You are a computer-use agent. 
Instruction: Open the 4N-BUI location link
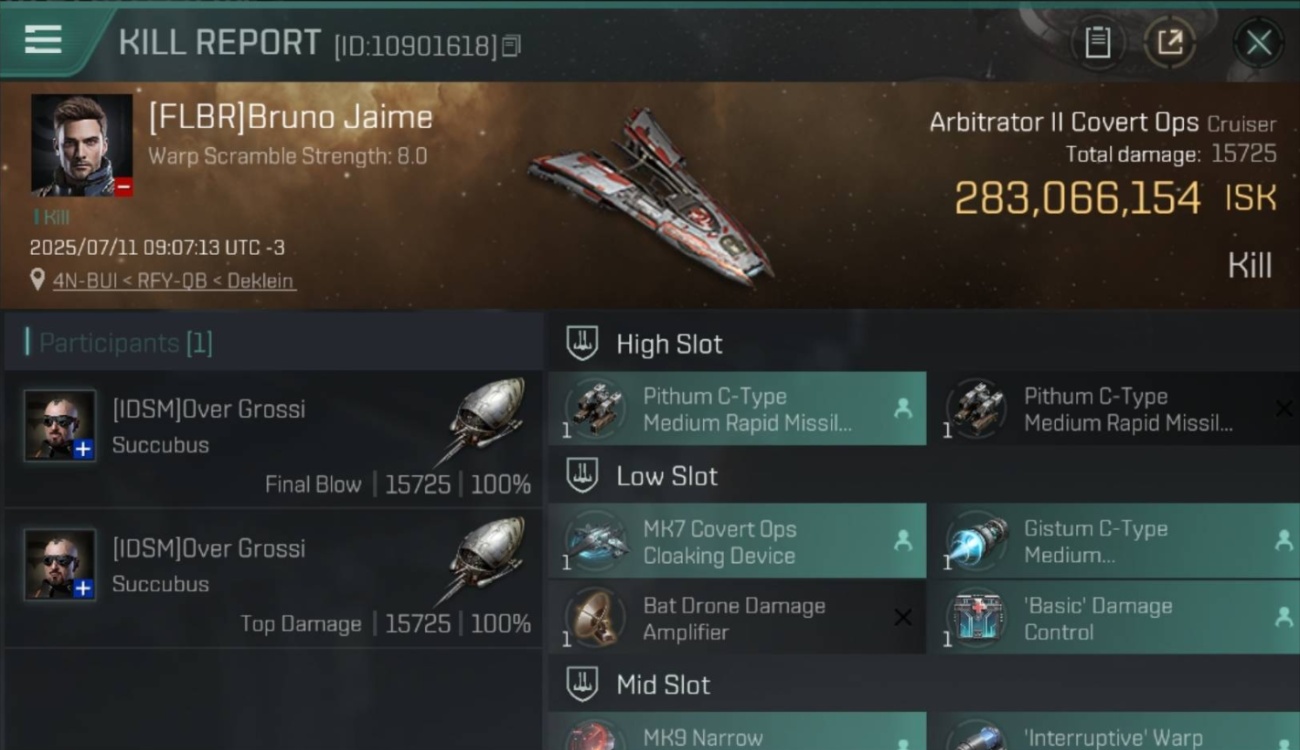(x=174, y=281)
